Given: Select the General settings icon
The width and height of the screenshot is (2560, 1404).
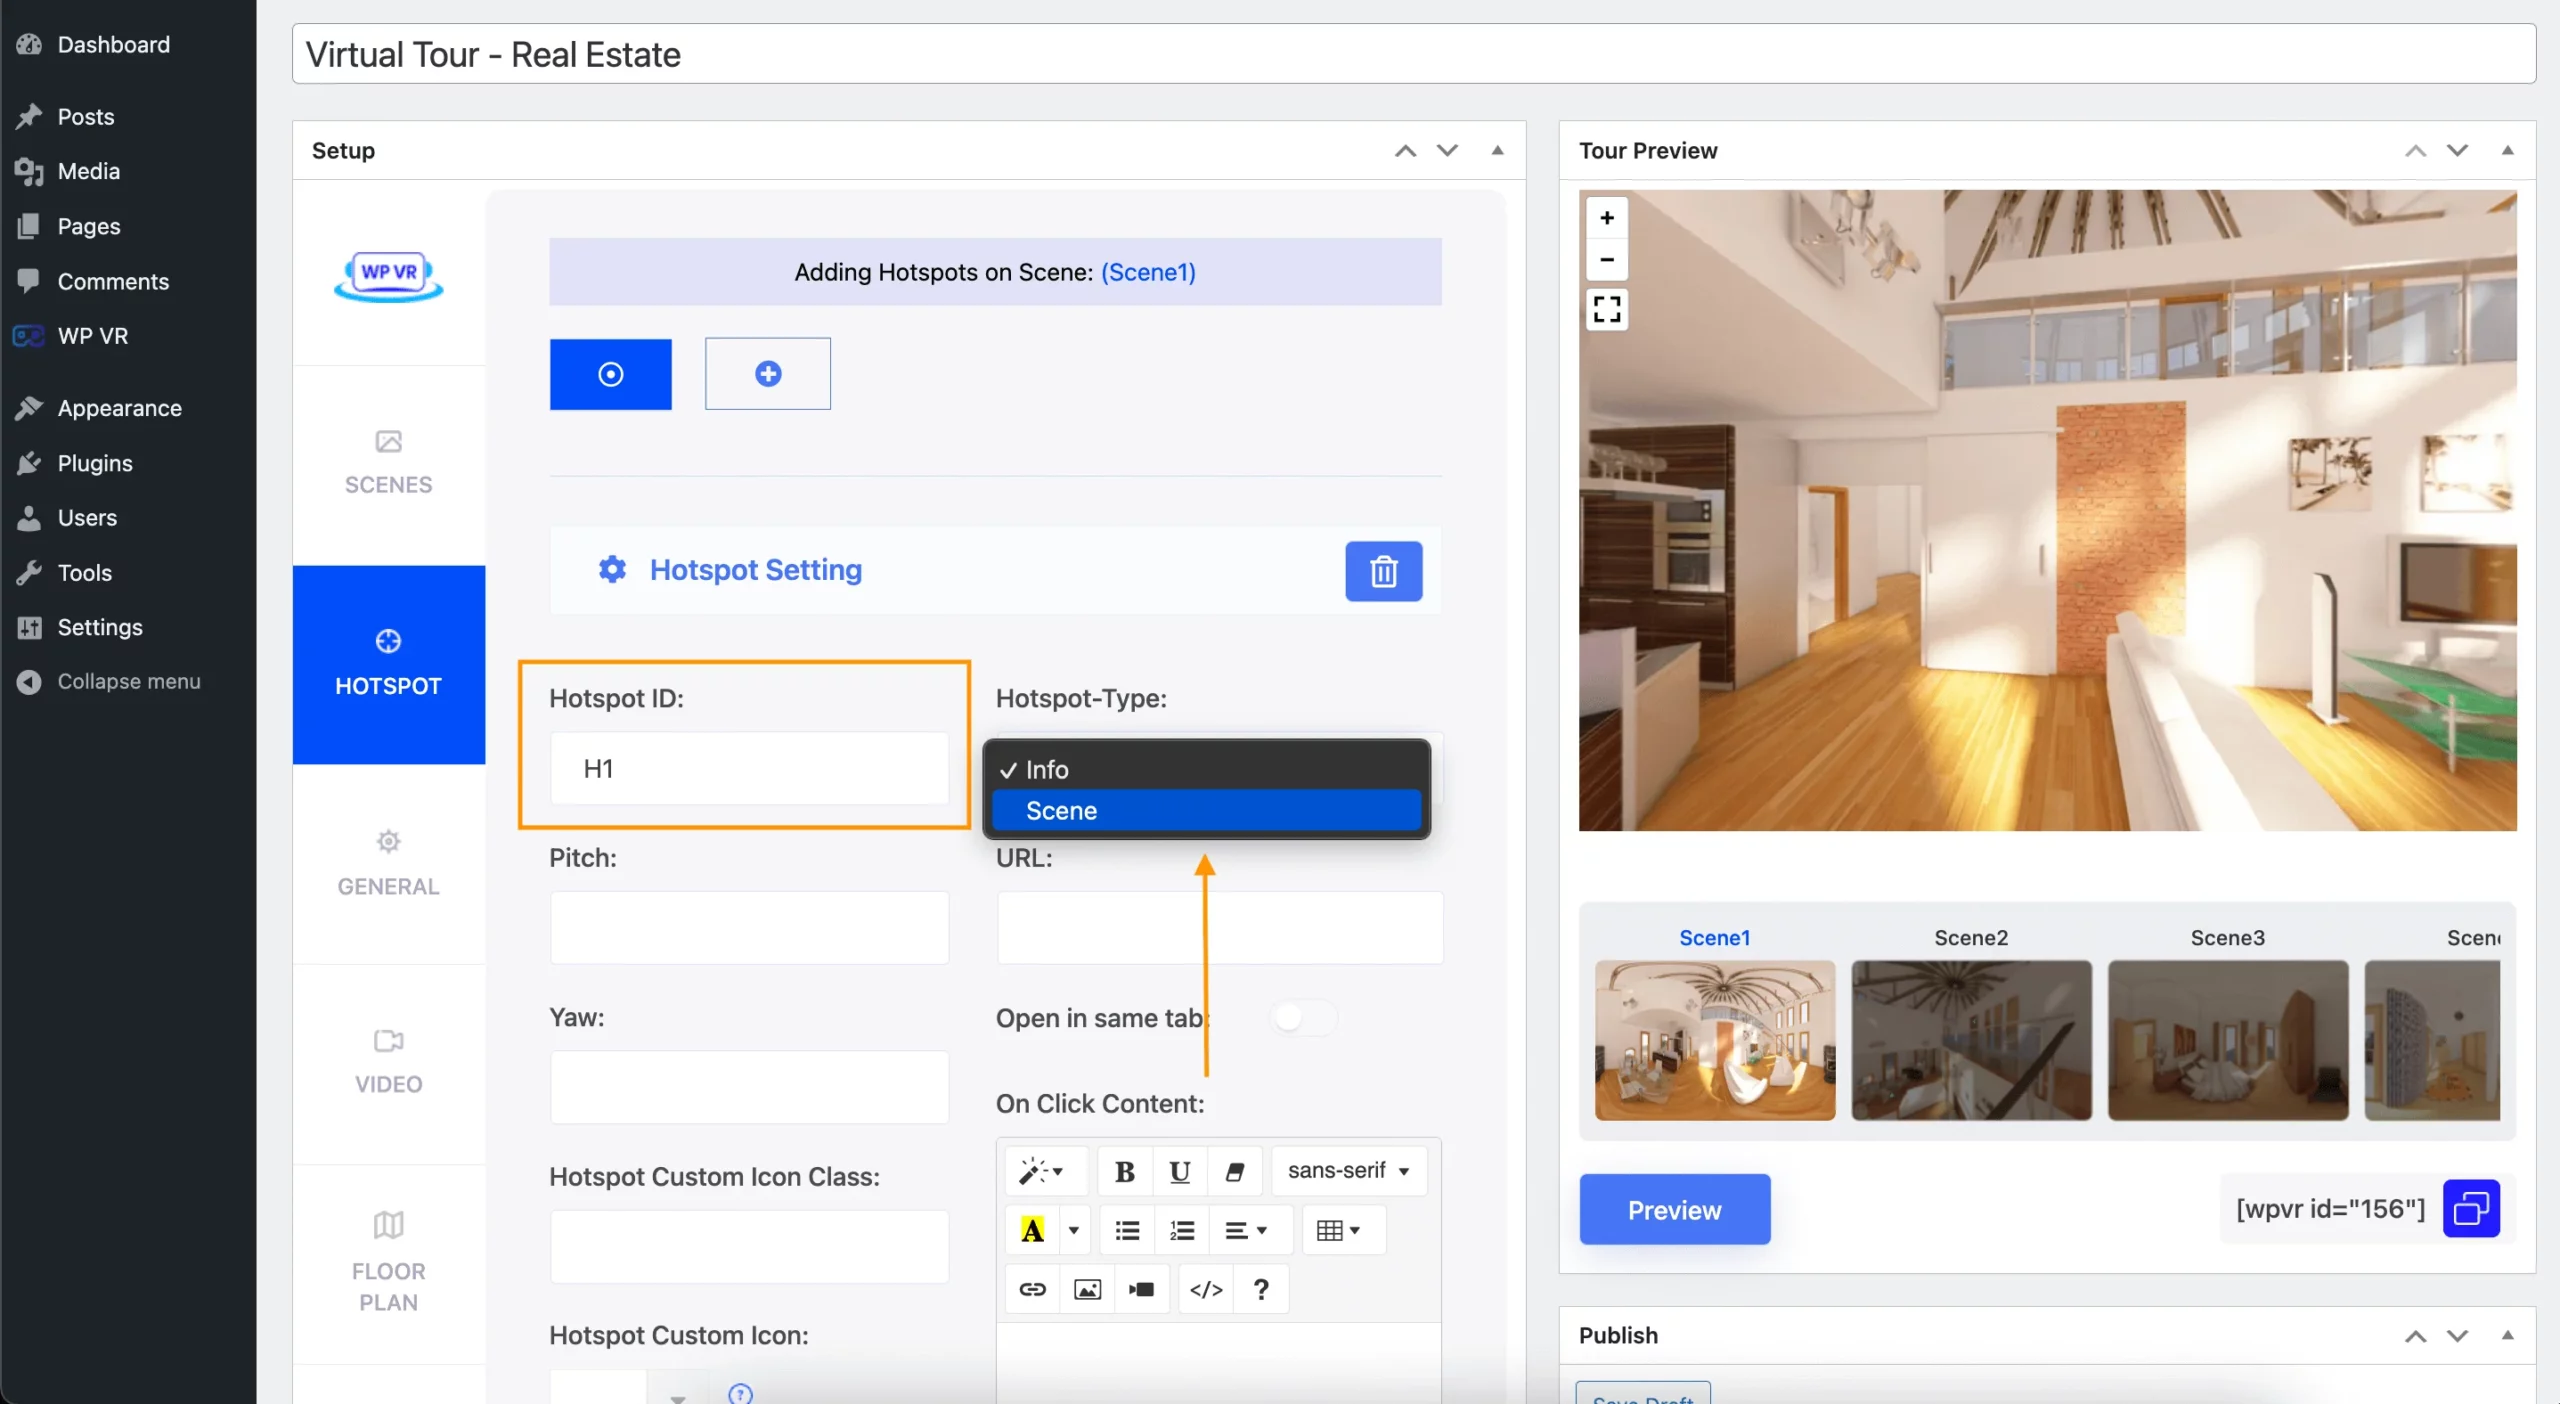Looking at the screenshot, I should click(x=389, y=842).
